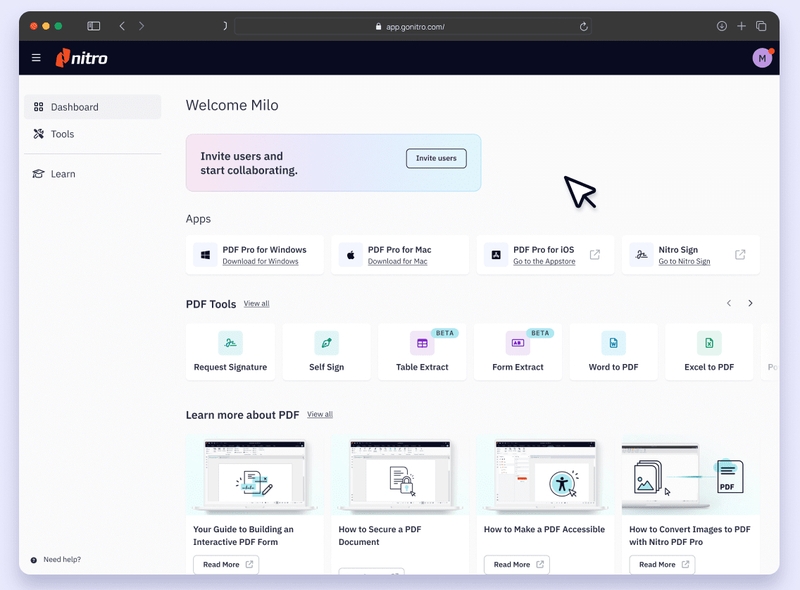Open Learn in the sidebar
The width and height of the screenshot is (800, 590).
point(92,174)
